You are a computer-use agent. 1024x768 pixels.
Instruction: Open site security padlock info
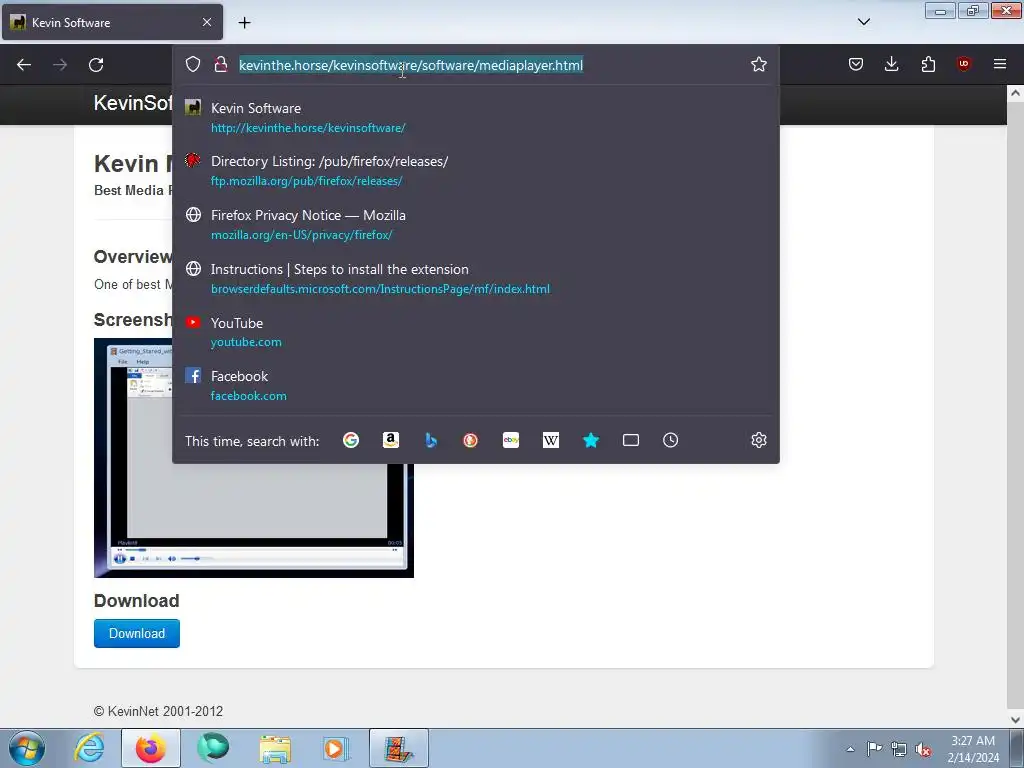221,64
